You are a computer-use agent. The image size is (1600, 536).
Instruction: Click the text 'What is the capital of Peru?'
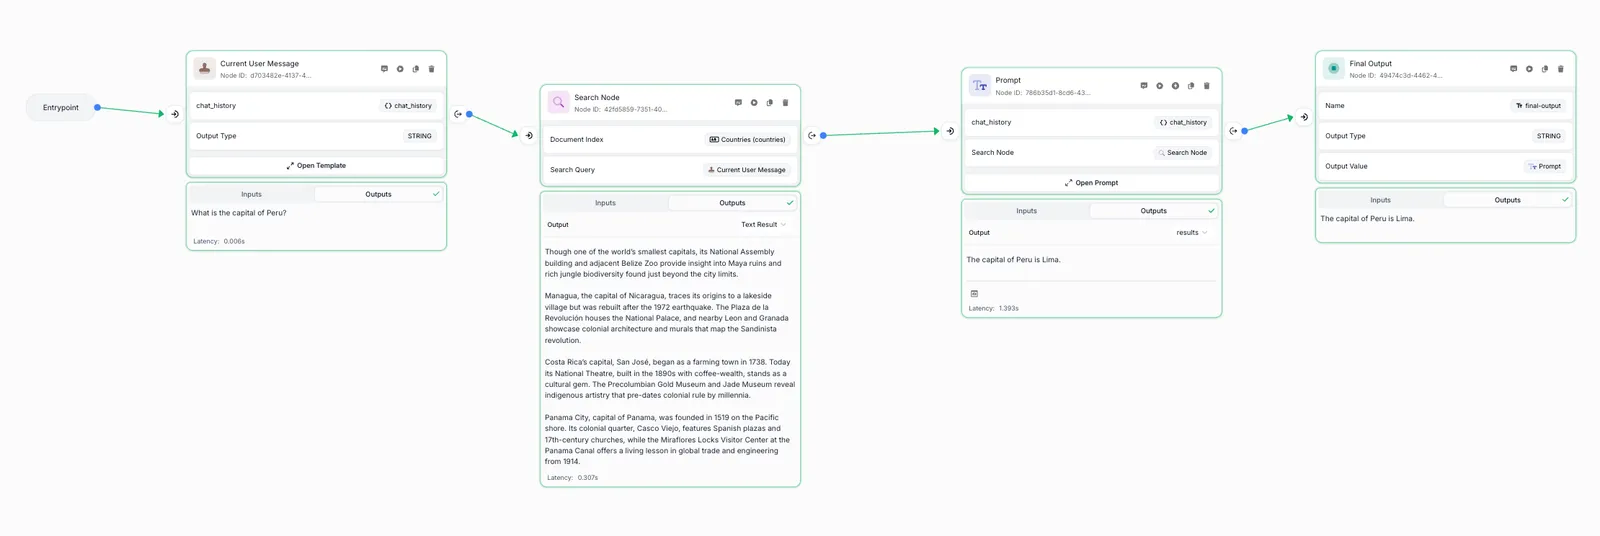(239, 213)
